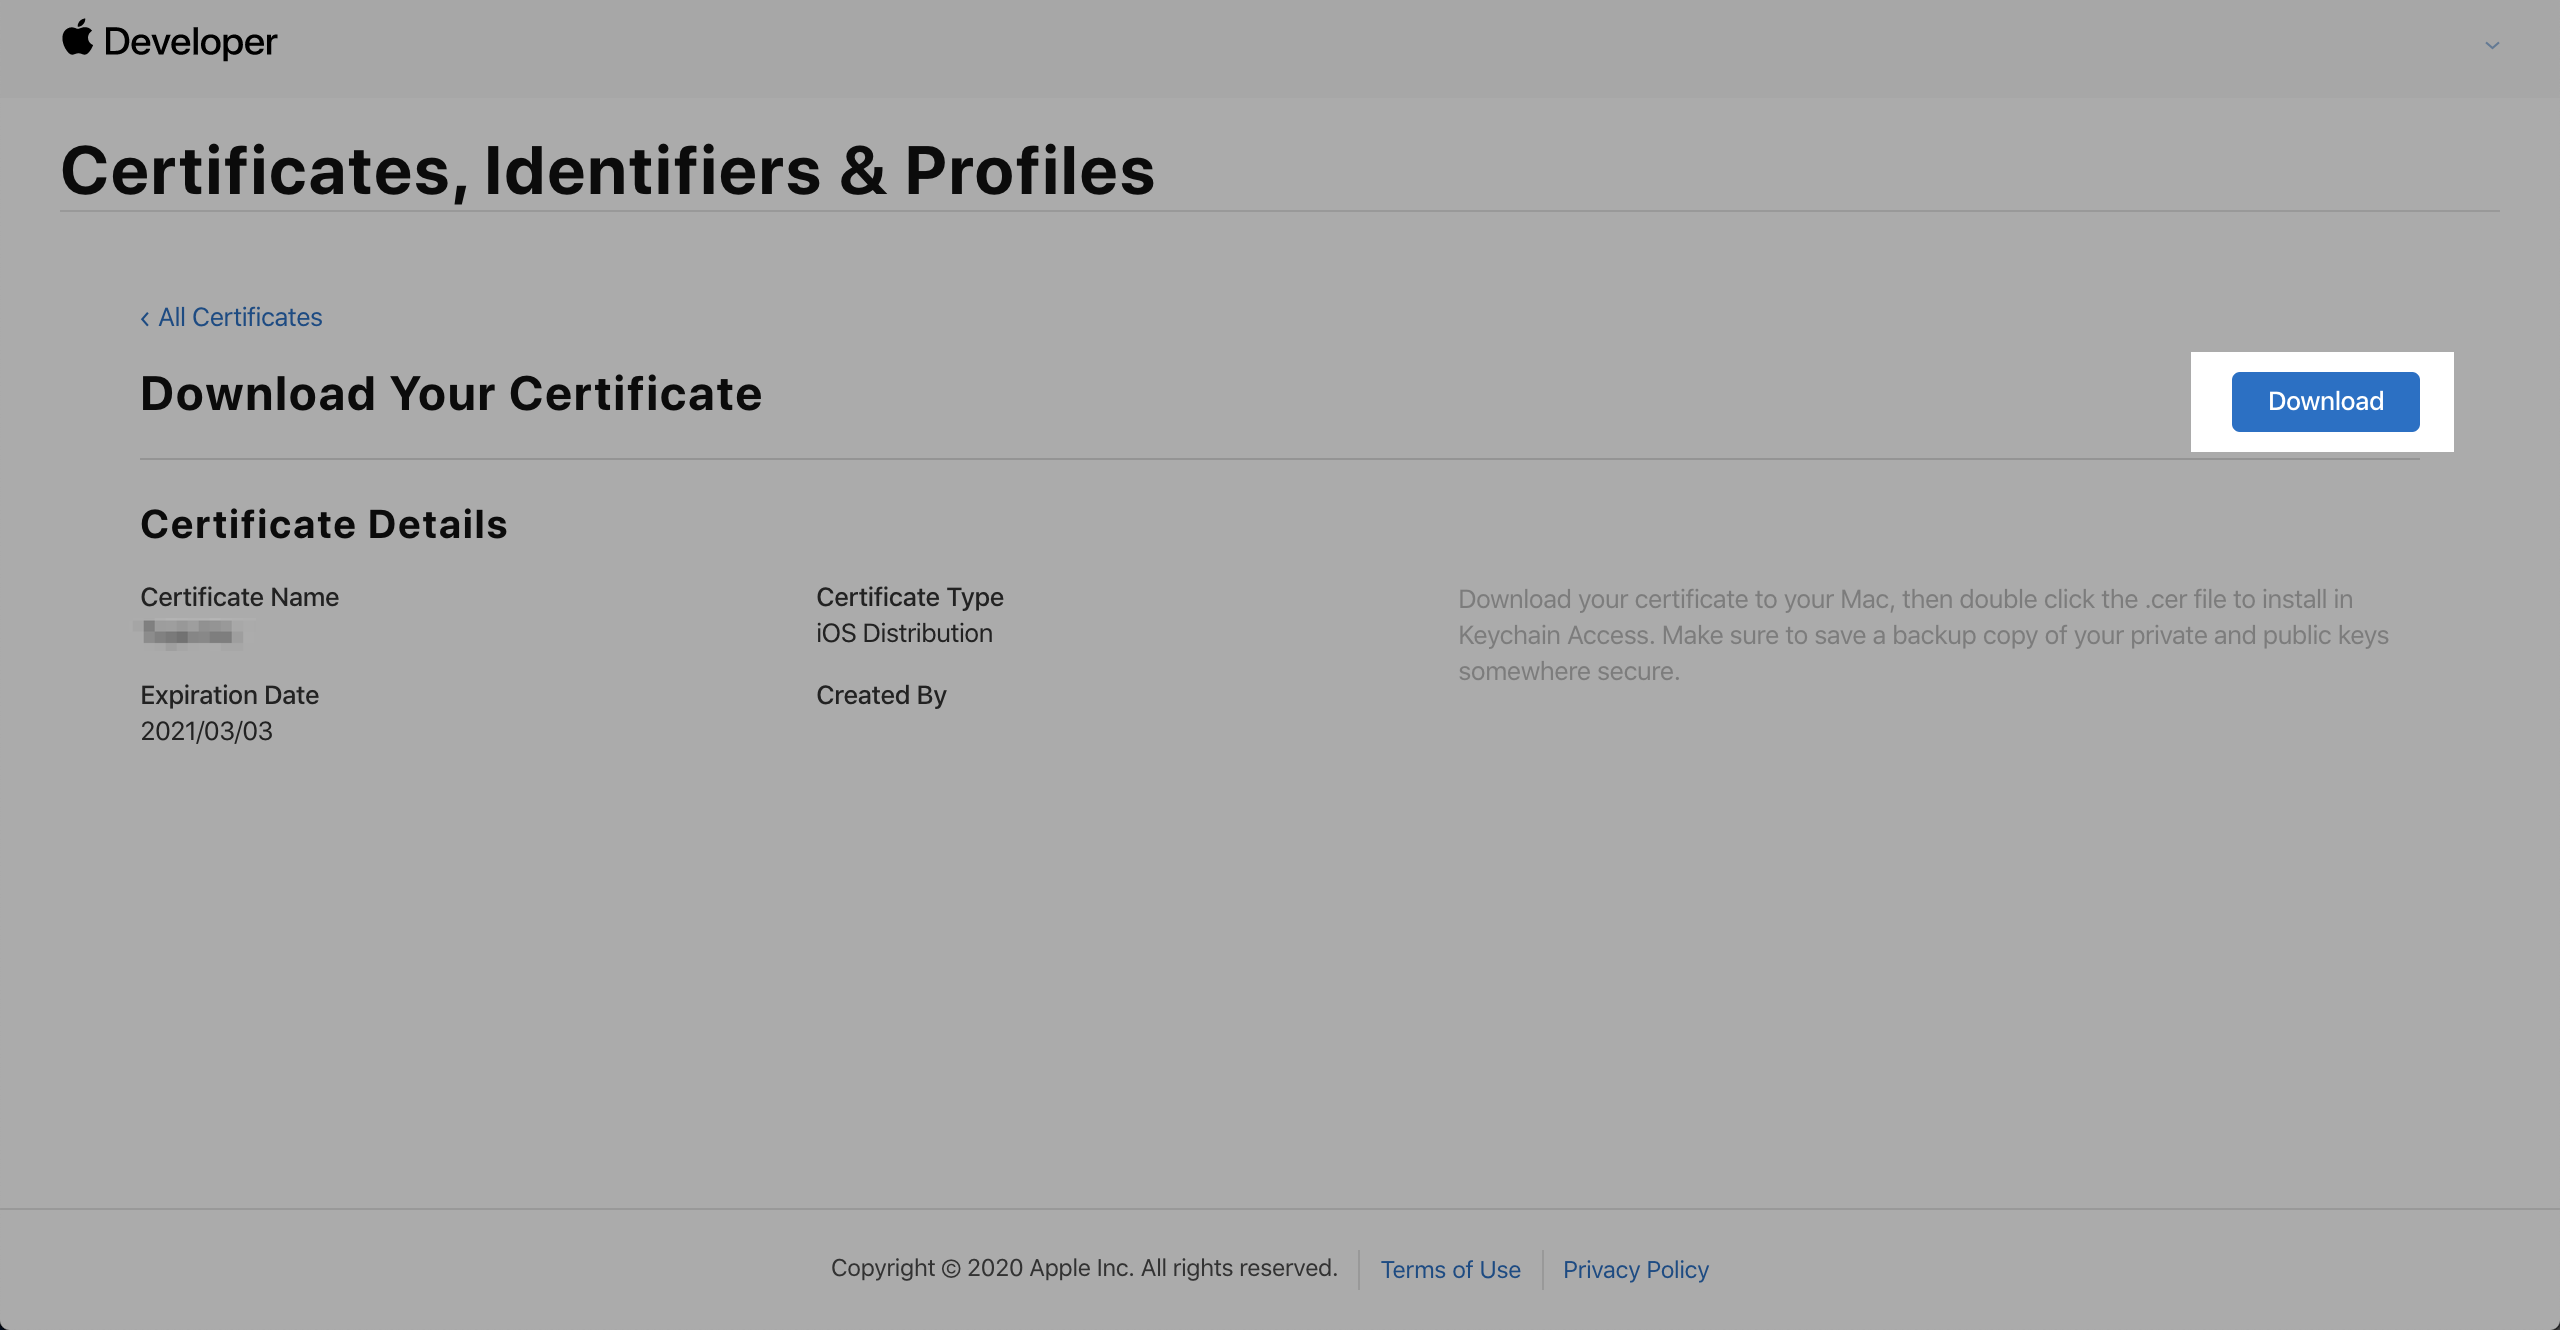Click the Apple logo icon
The width and height of the screenshot is (2560, 1330).
77,39
